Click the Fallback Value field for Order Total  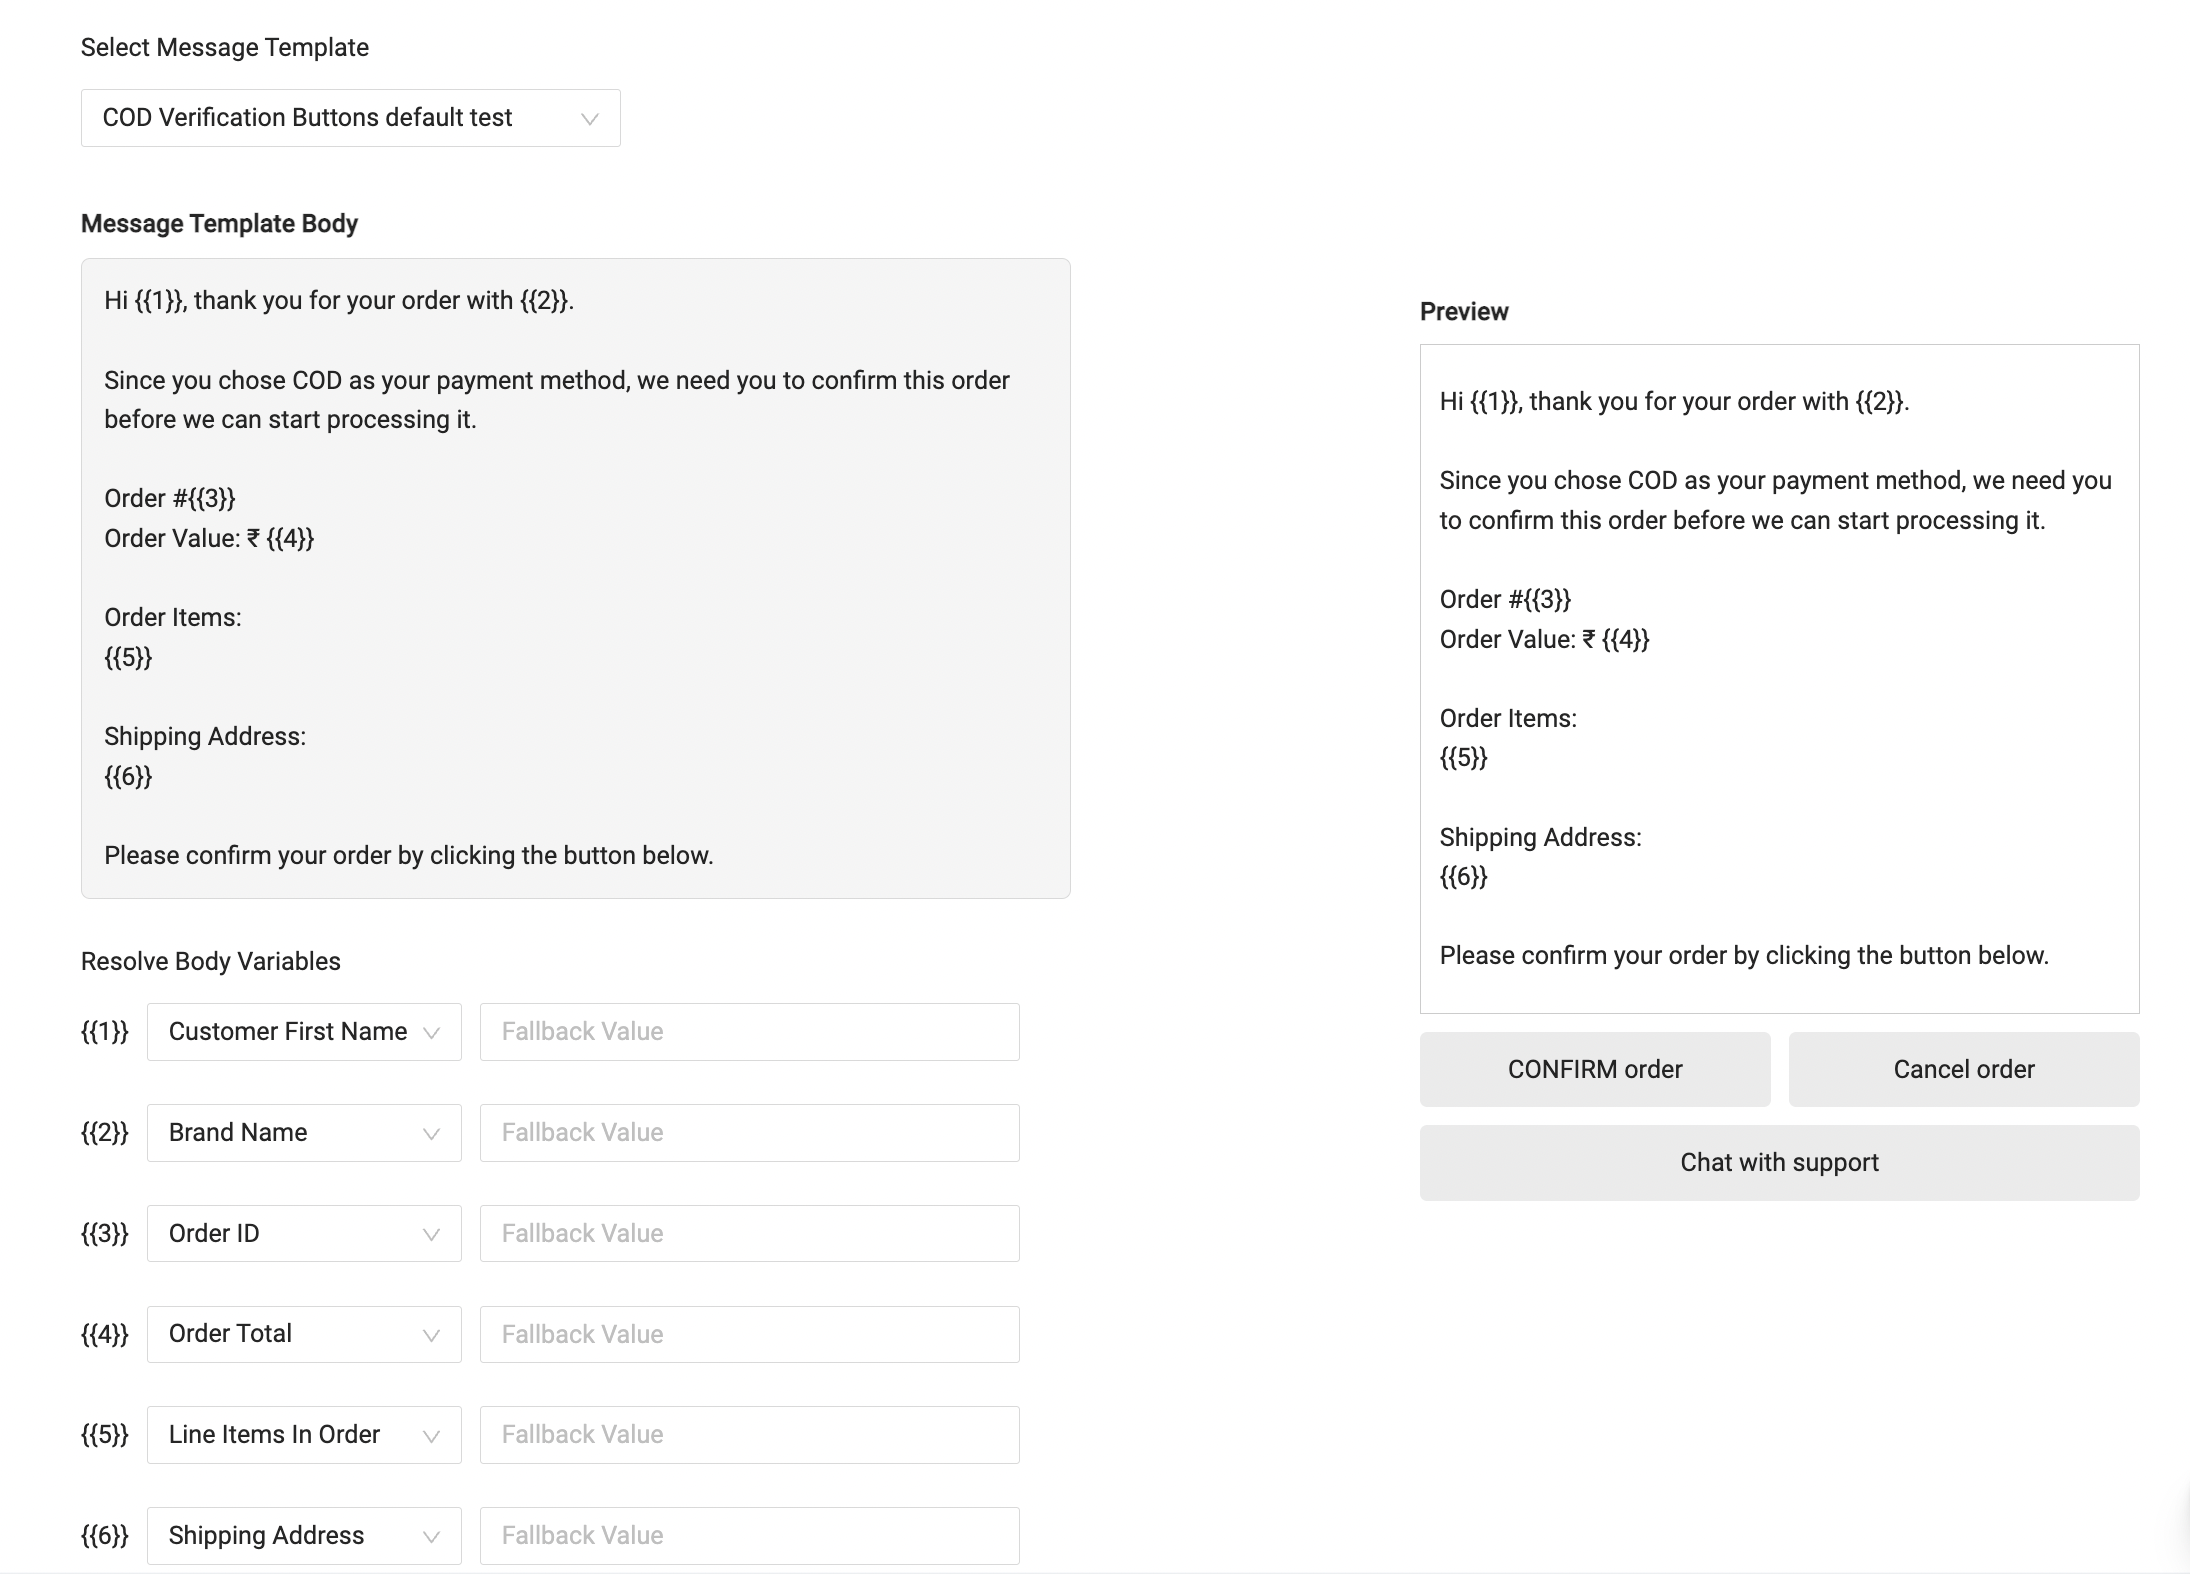[x=748, y=1334]
